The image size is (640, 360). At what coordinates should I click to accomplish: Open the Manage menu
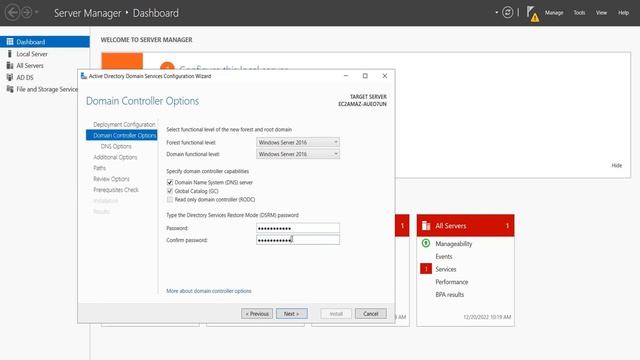(554, 13)
